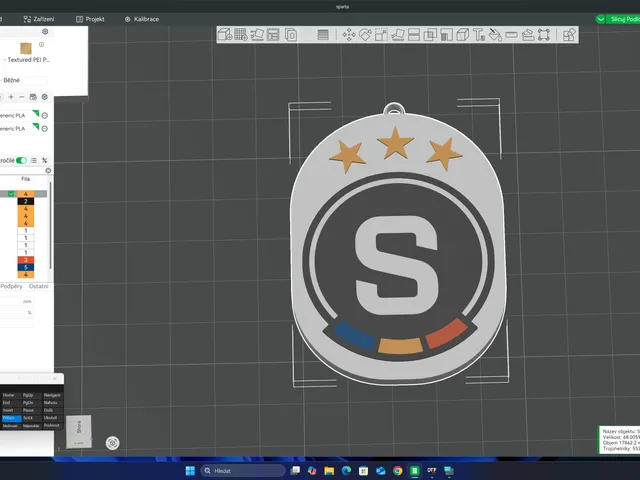The image size is (640, 480).
Task: Select the Text shape tool
Action: click(479, 35)
